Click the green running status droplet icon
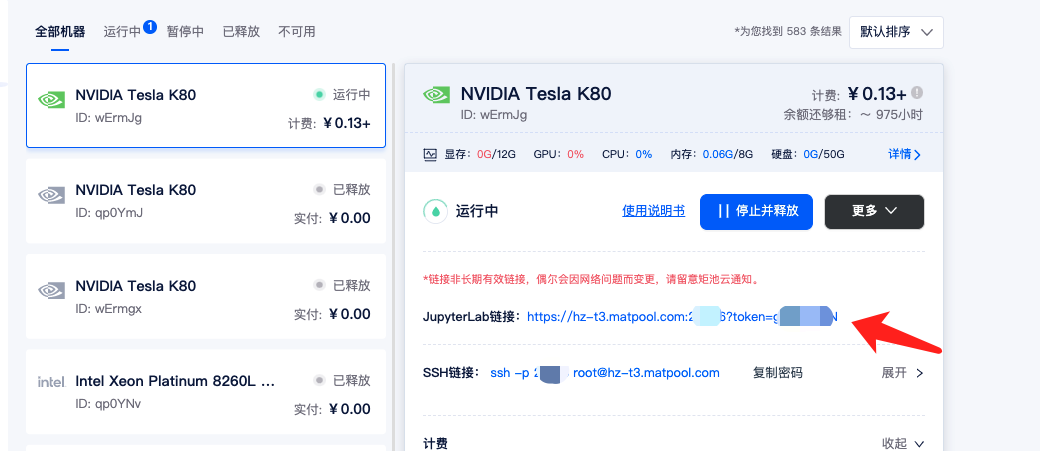 coord(435,211)
